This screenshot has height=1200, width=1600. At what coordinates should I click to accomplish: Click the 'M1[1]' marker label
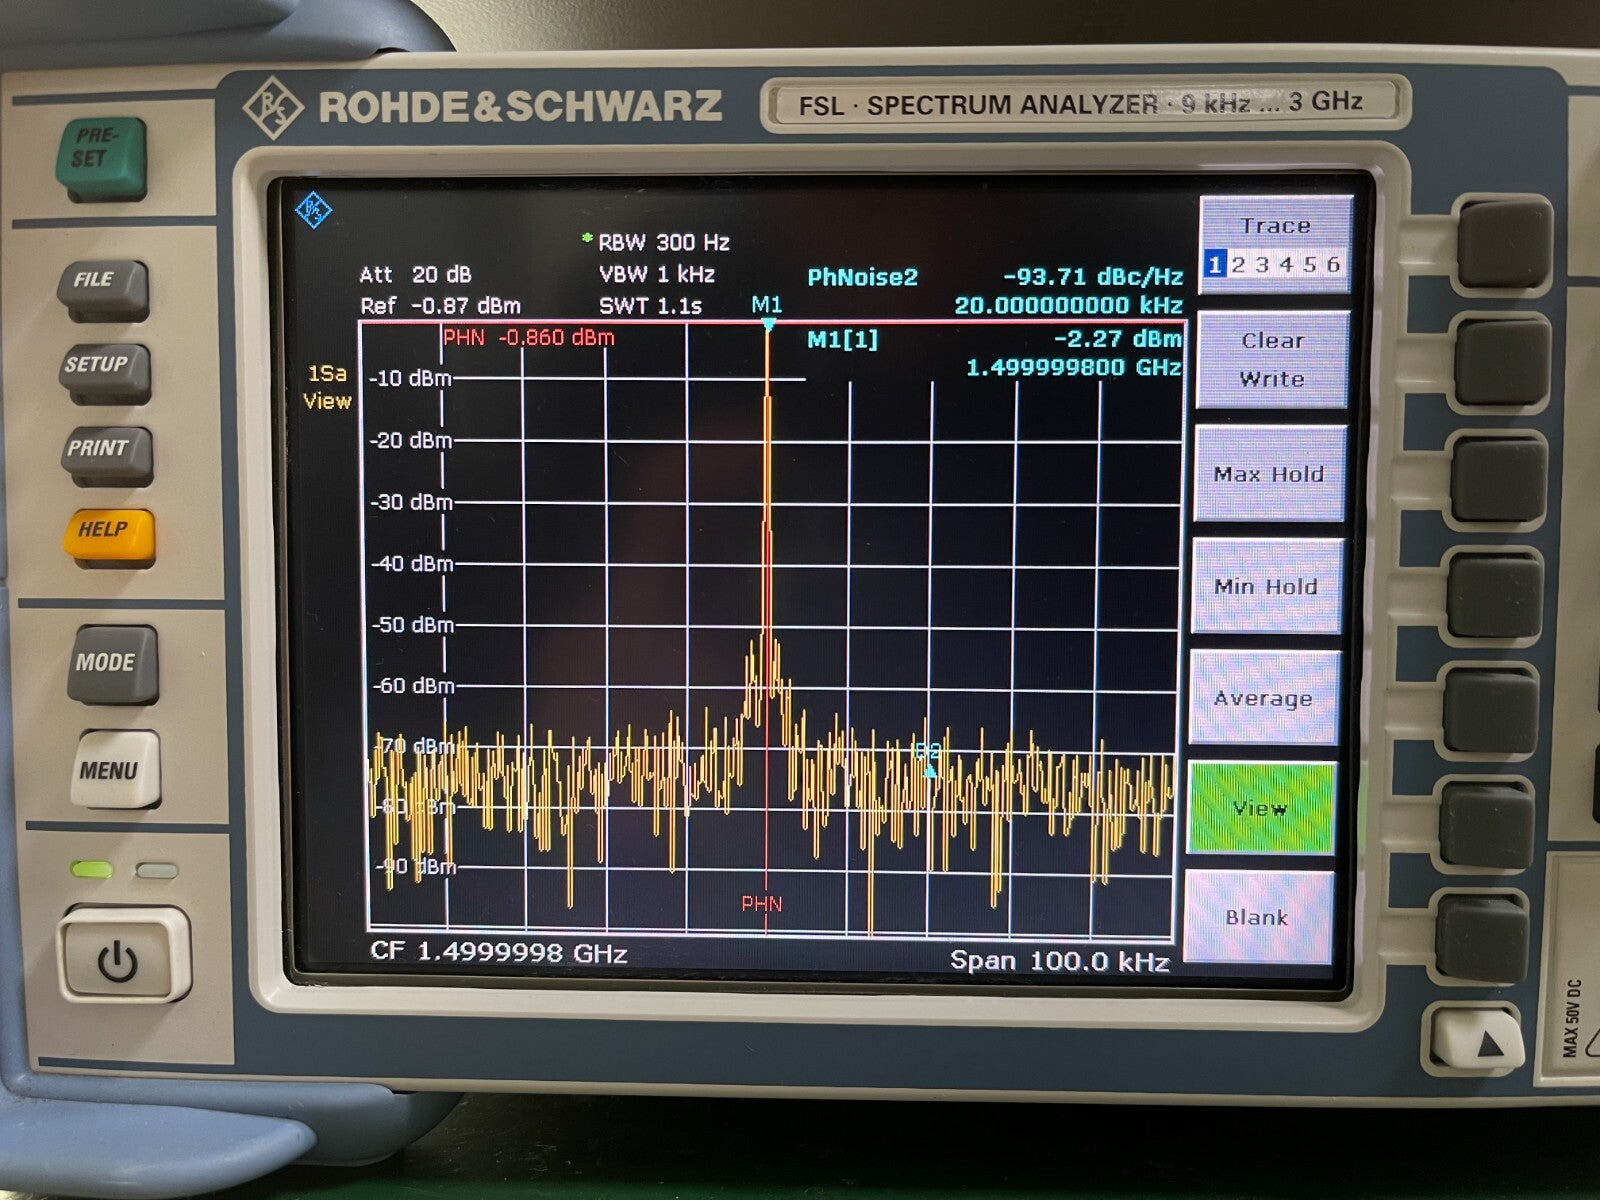[842, 340]
